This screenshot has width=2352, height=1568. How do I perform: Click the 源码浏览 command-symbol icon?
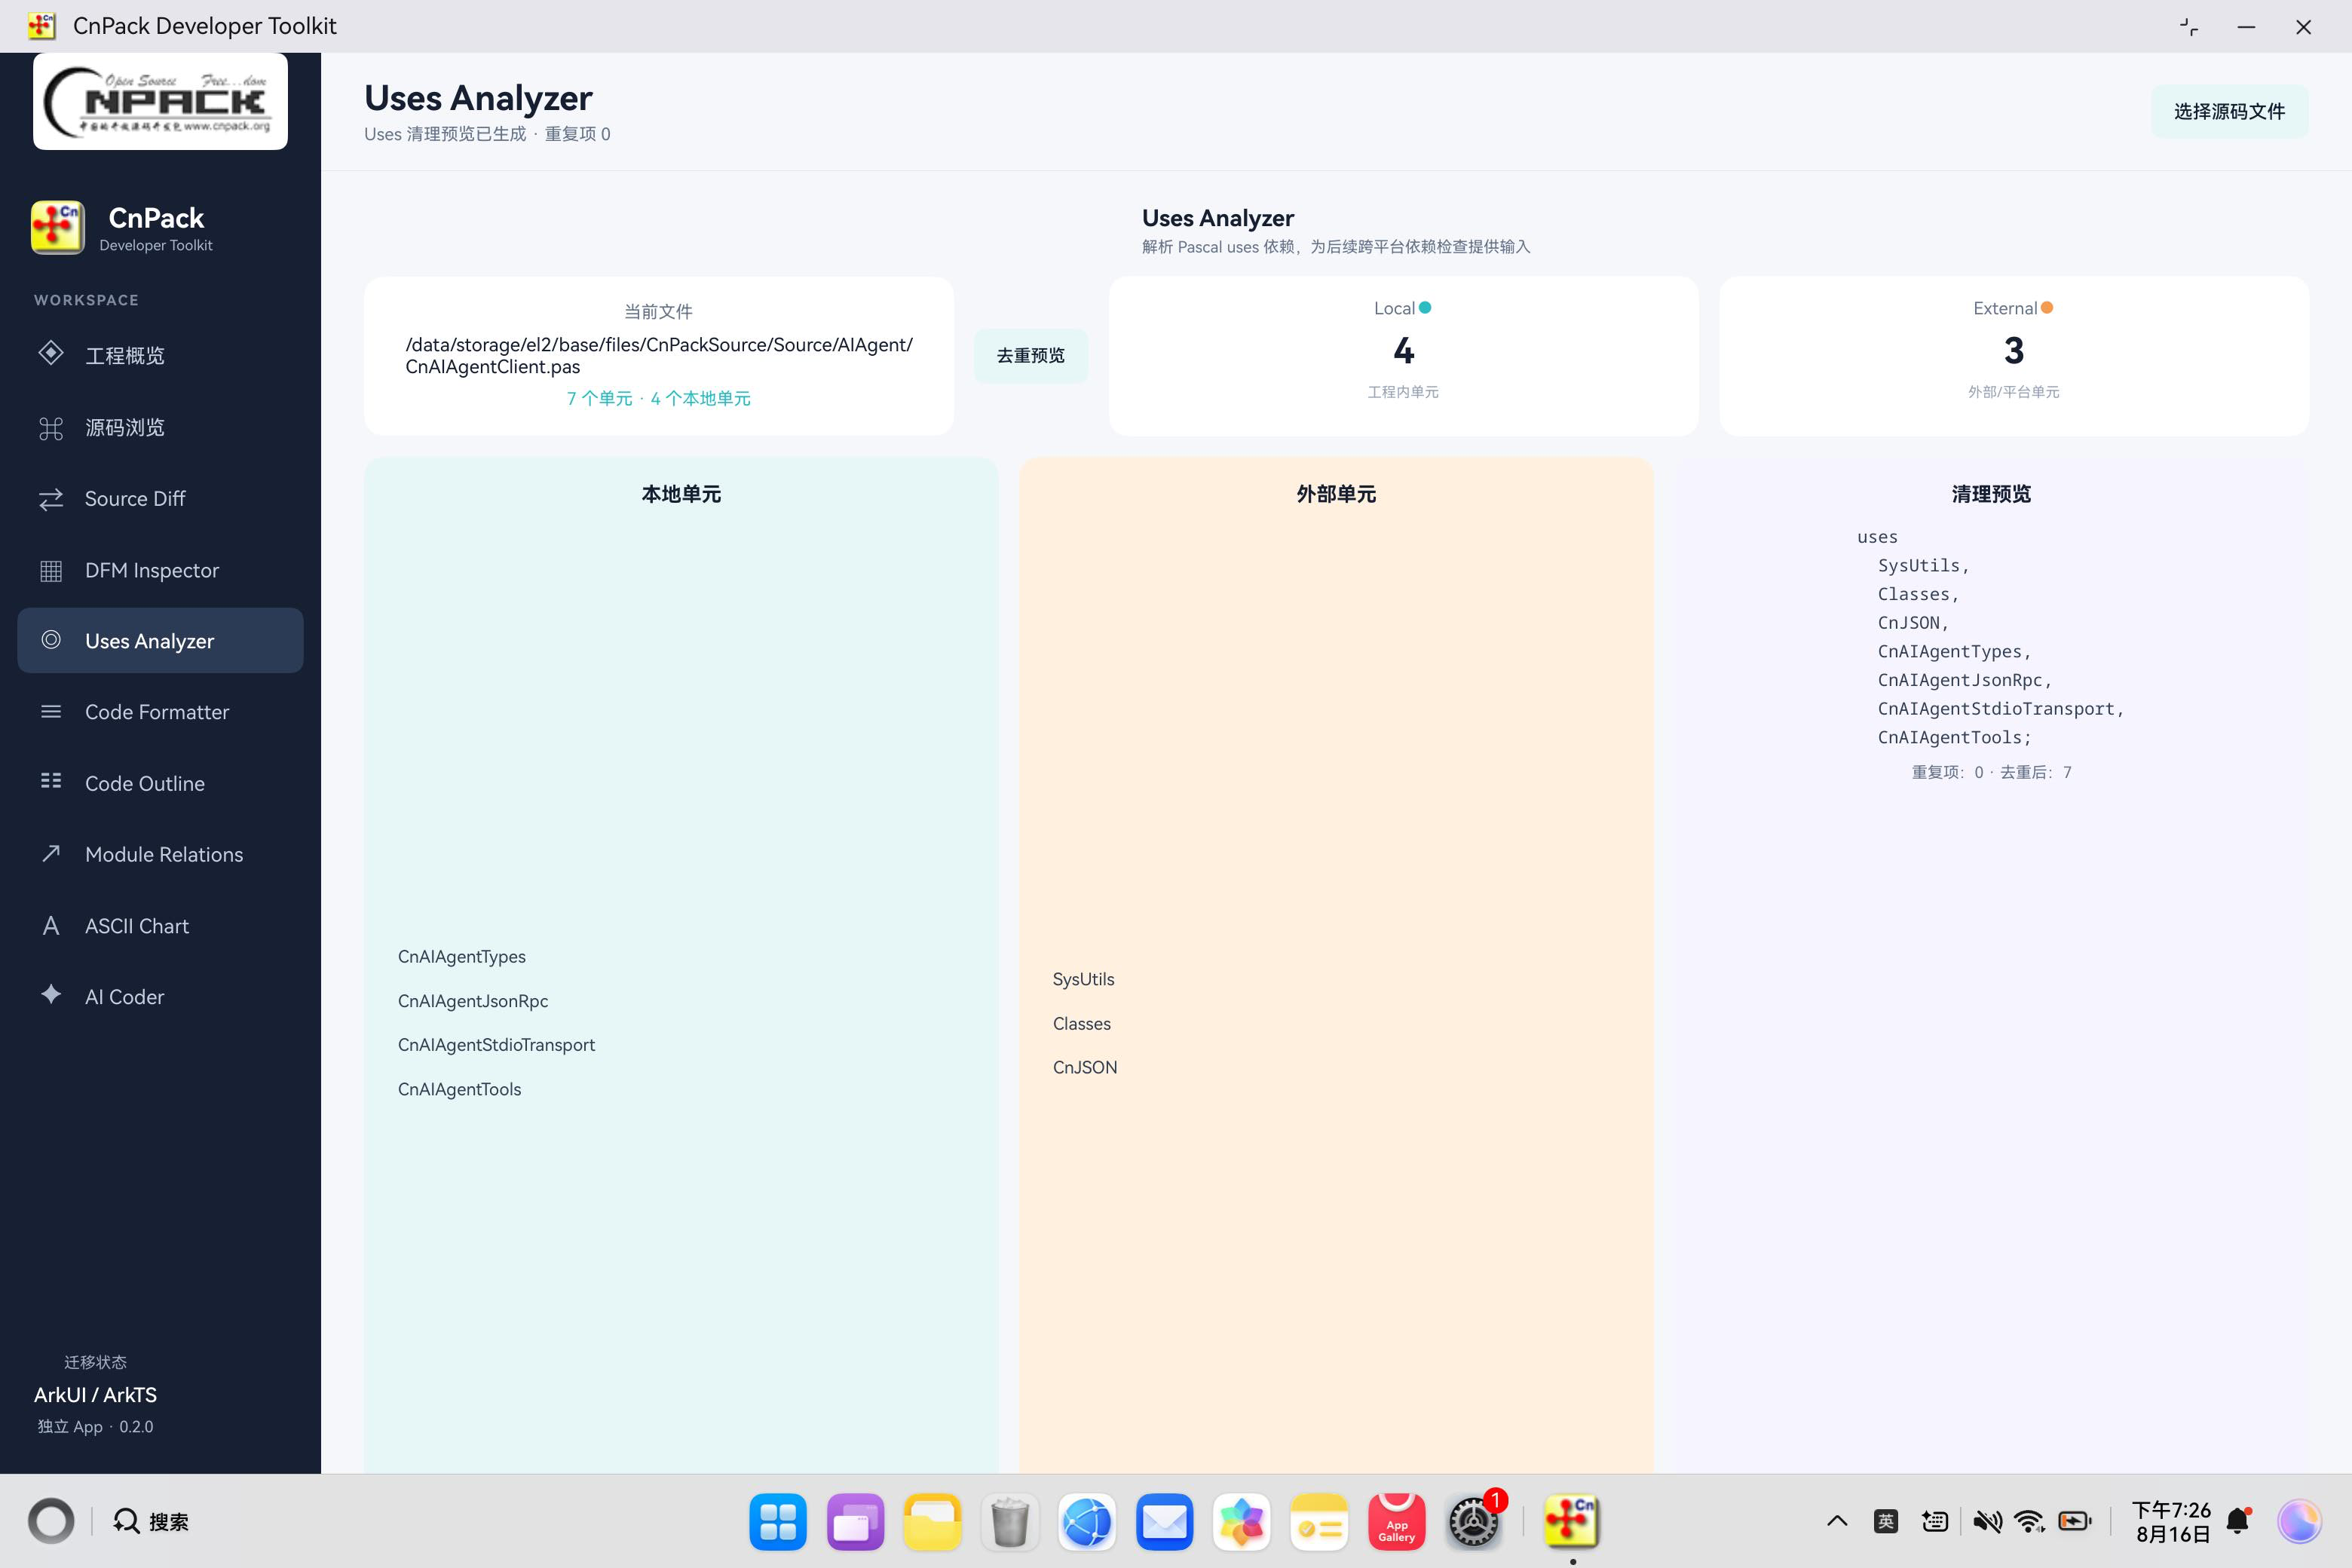click(x=51, y=428)
